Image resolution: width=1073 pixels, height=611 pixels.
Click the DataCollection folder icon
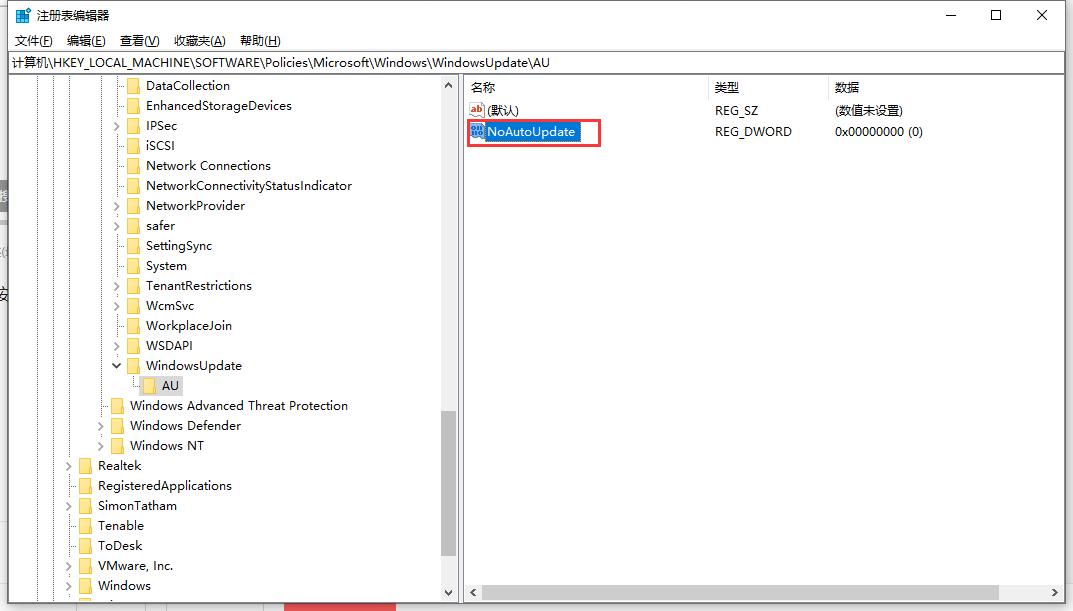(133, 86)
